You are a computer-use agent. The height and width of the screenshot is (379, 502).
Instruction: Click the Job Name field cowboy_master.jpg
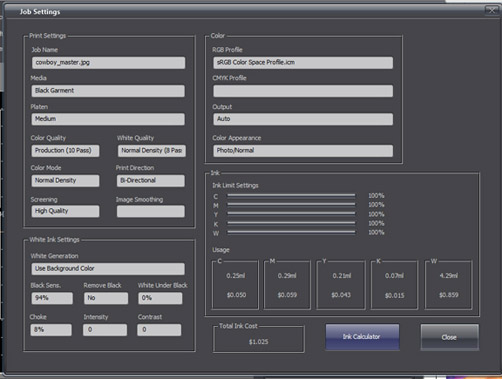(108, 63)
